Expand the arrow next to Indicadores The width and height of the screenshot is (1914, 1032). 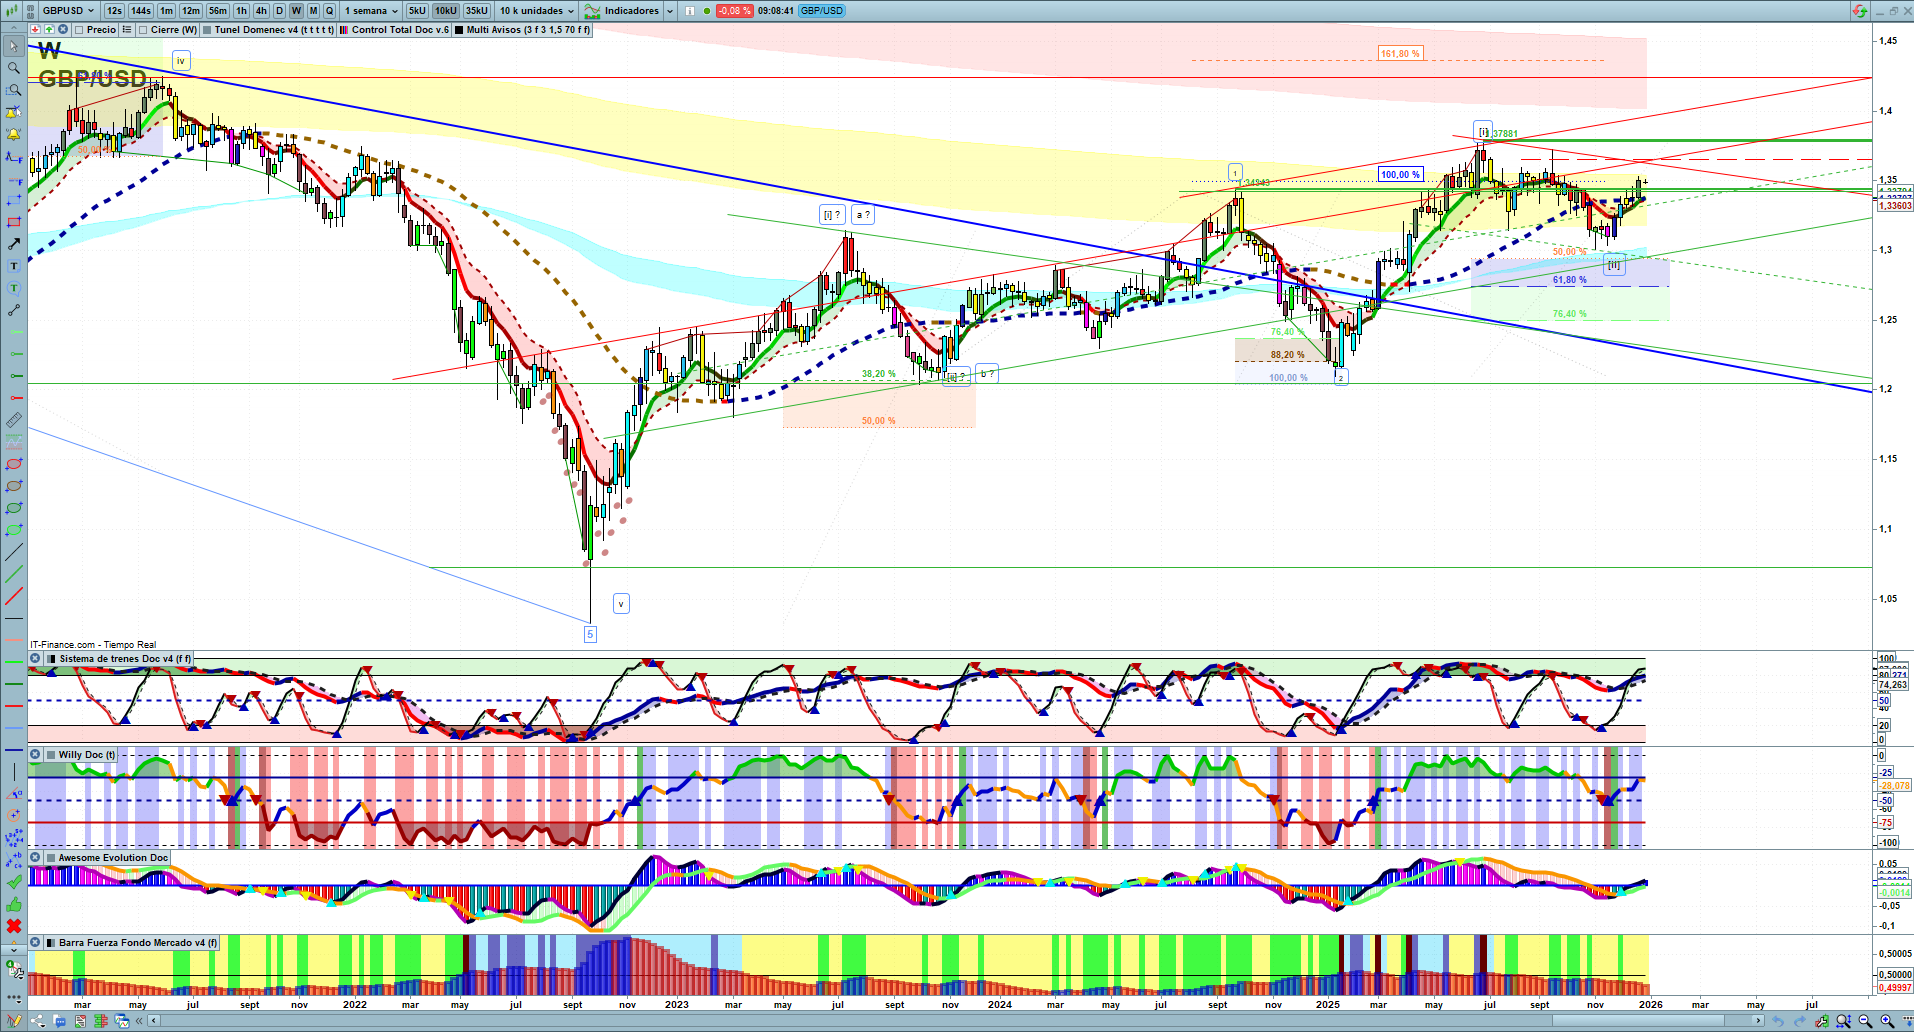[670, 11]
